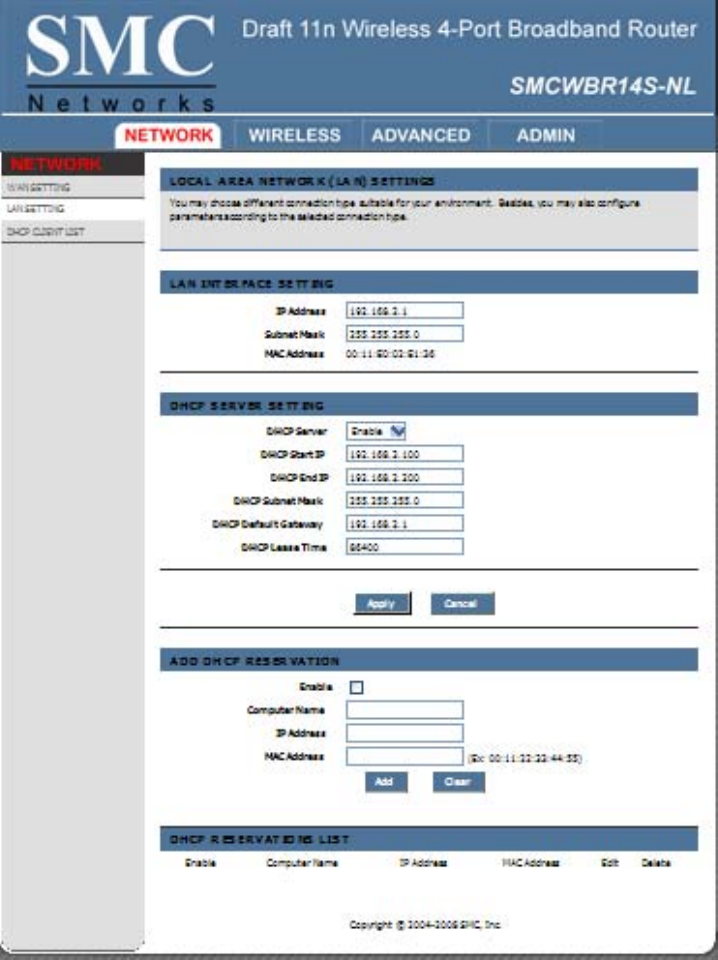This screenshot has width=718, height=960.
Task: Click the Clear button
Action: (x=458, y=782)
